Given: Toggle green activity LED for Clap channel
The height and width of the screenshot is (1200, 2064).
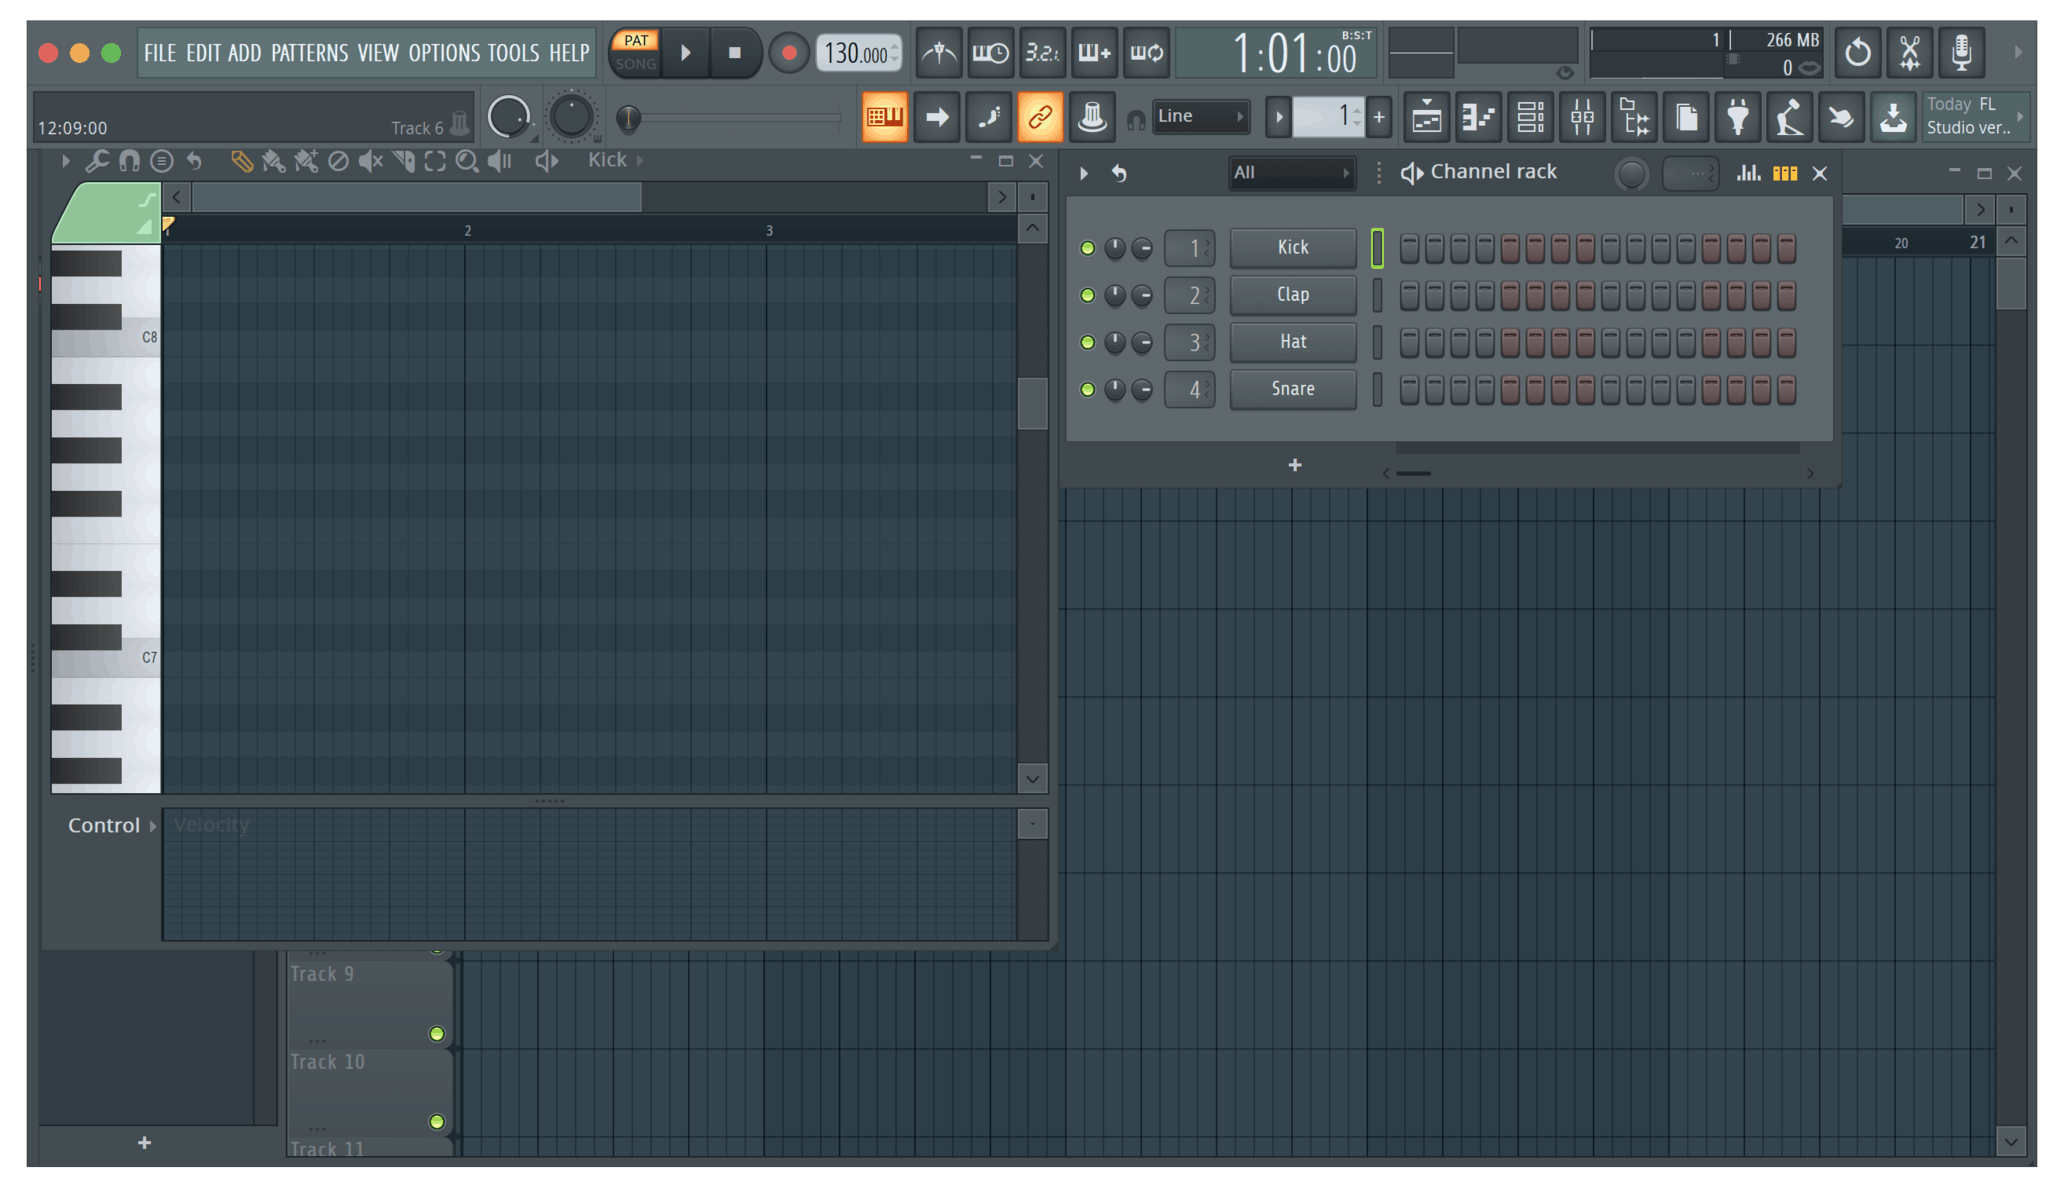Looking at the screenshot, I should 1088,293.
